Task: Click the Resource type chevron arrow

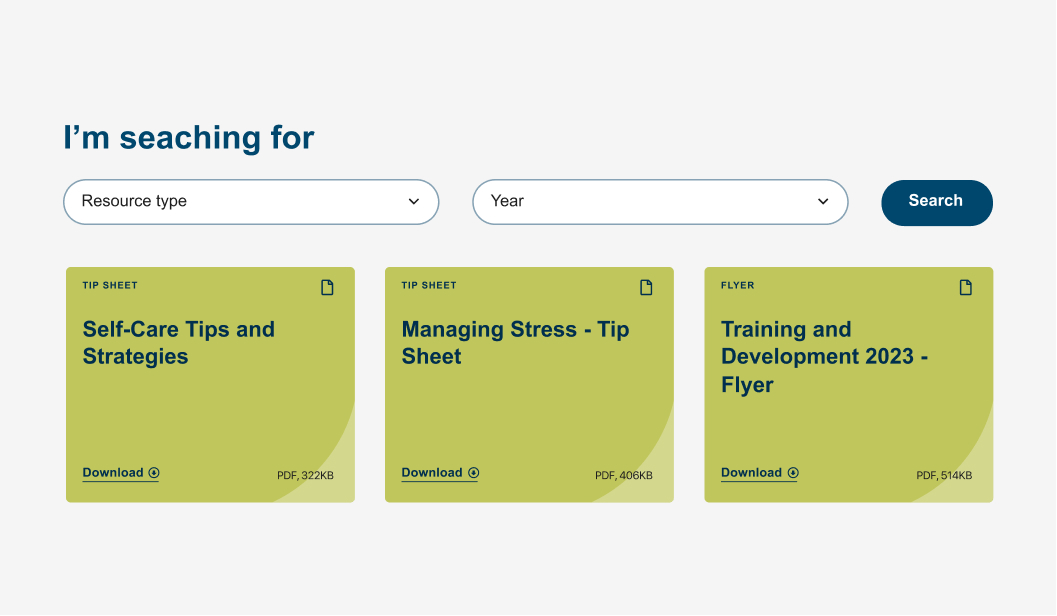Action: tap(414, 202)
